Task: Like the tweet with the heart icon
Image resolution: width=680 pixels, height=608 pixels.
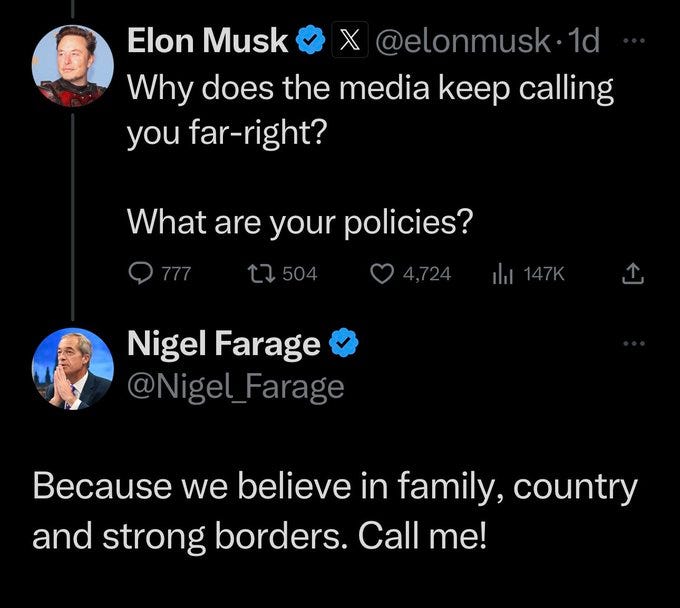Action: tap(380, 272)
